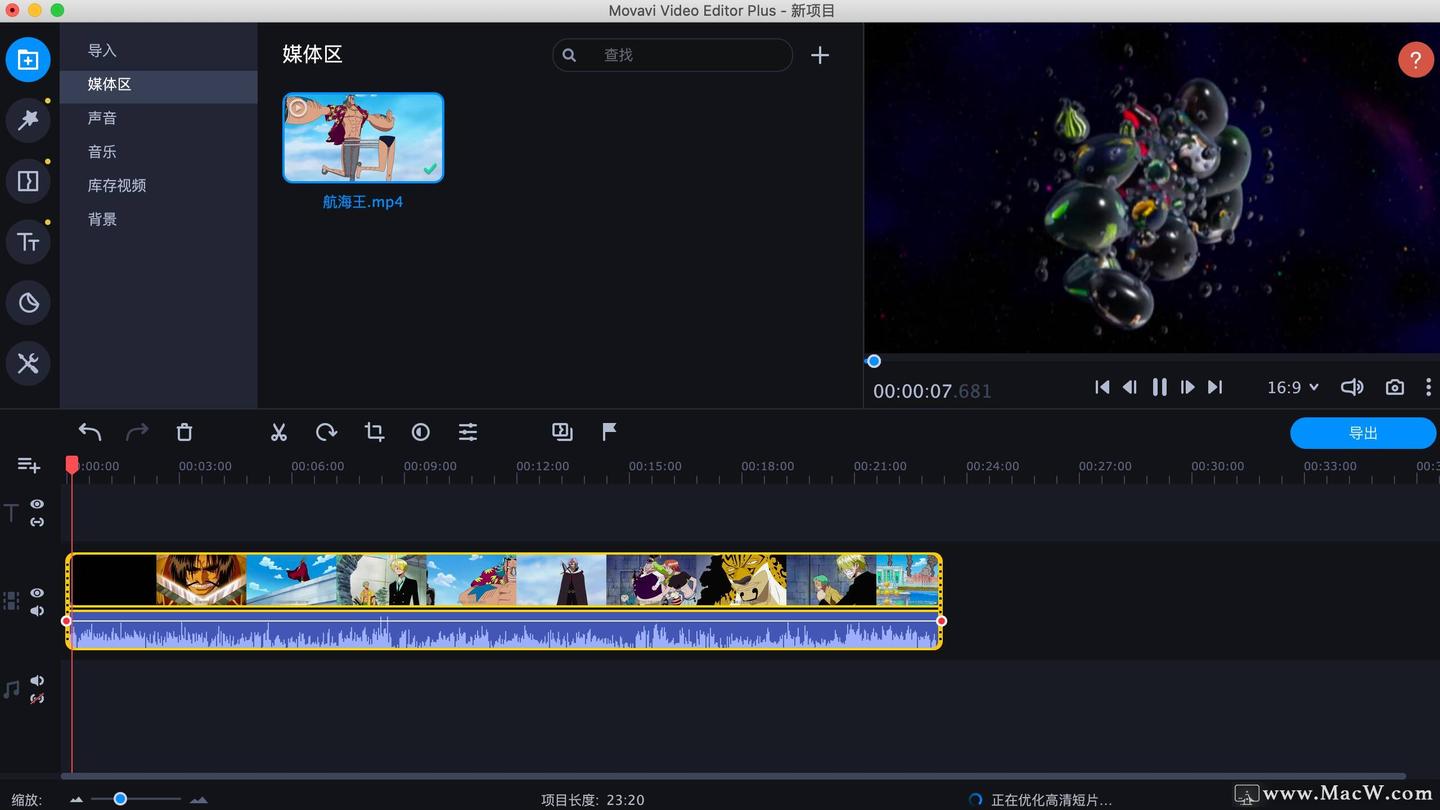This screenshot has height=810, width=1440.
Task: Open the help question mark button
Action: tap(1415, 60)
